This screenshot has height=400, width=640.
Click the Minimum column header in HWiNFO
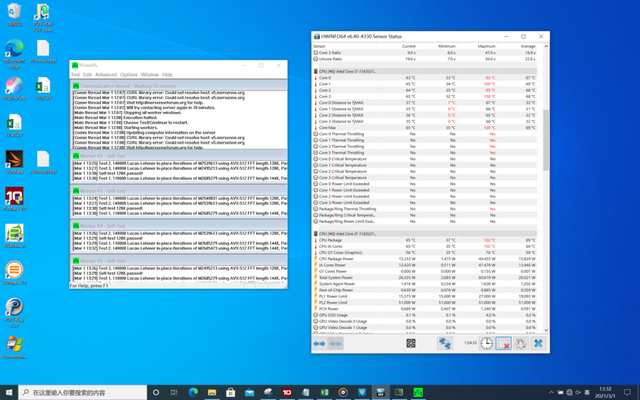pyautogui.click(x=447, y=46)
